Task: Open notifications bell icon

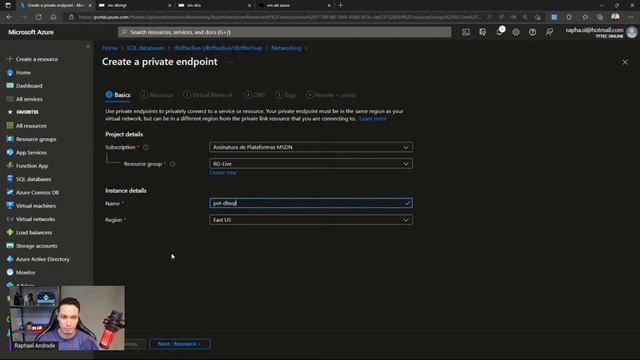Action: (499, 32)
